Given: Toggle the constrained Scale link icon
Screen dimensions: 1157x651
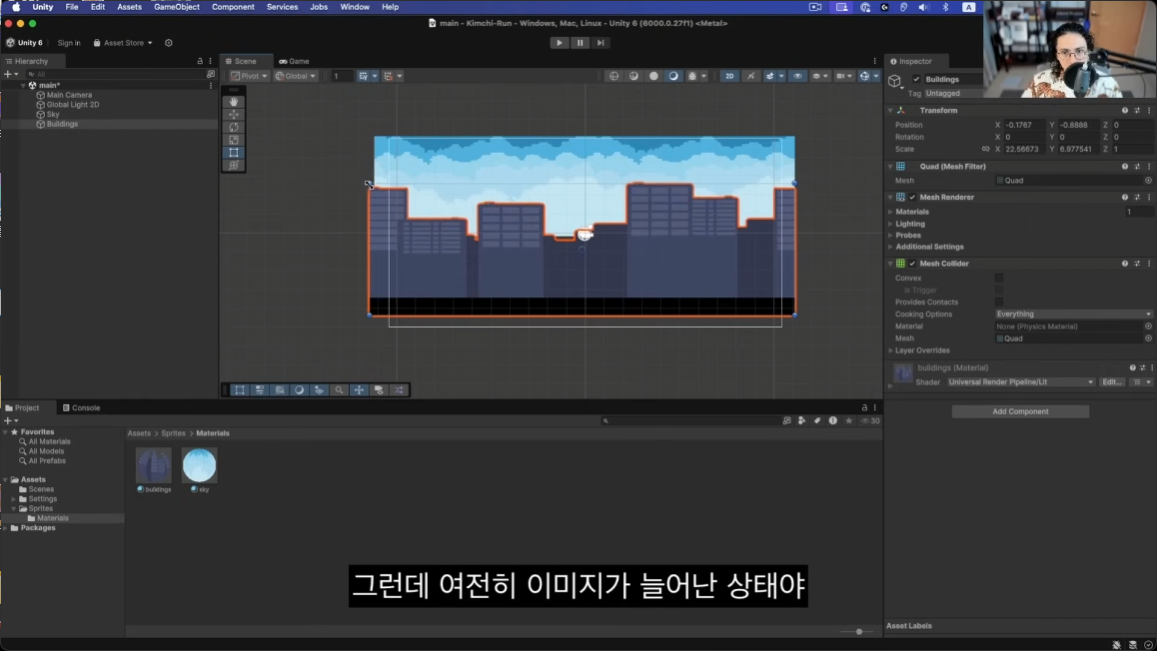Looking at the screenshot, I should point(985,149).
